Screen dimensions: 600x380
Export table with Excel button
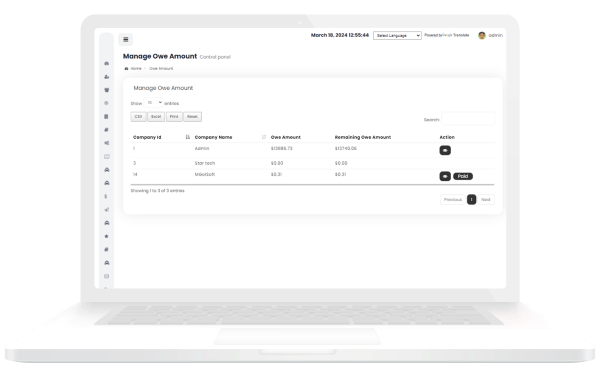point(156,117)
